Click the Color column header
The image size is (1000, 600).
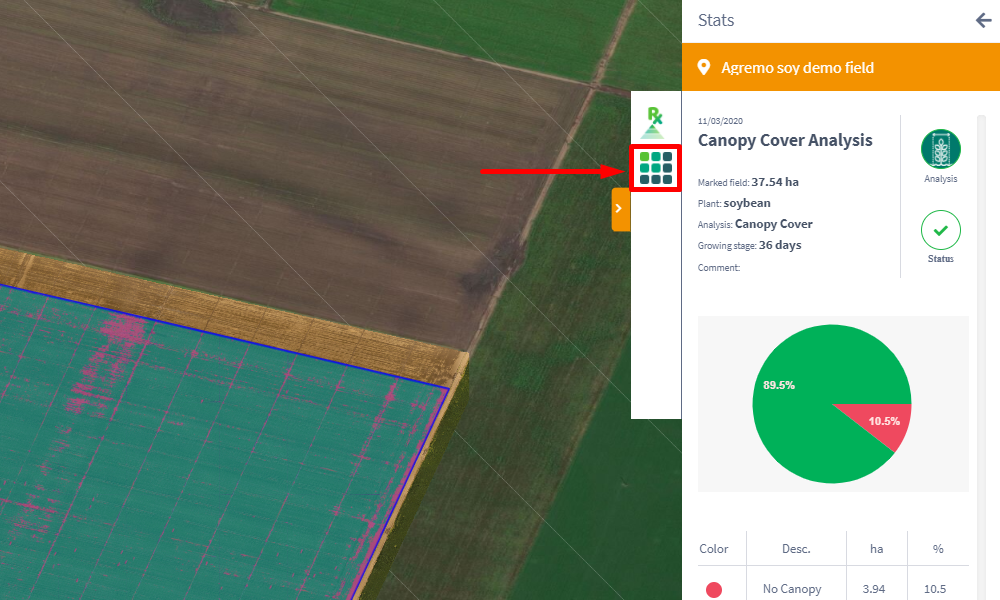714,548
